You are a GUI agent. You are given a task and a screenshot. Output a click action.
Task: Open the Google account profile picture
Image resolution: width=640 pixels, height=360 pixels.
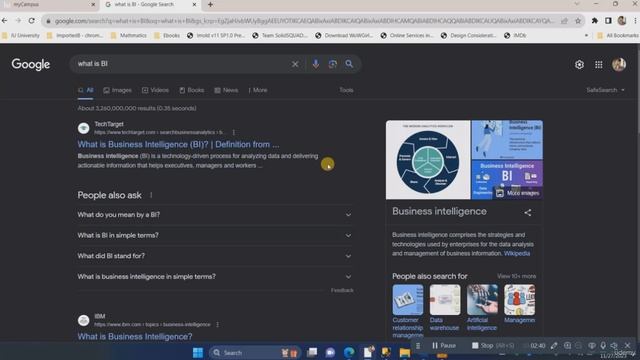click(619, 64)
